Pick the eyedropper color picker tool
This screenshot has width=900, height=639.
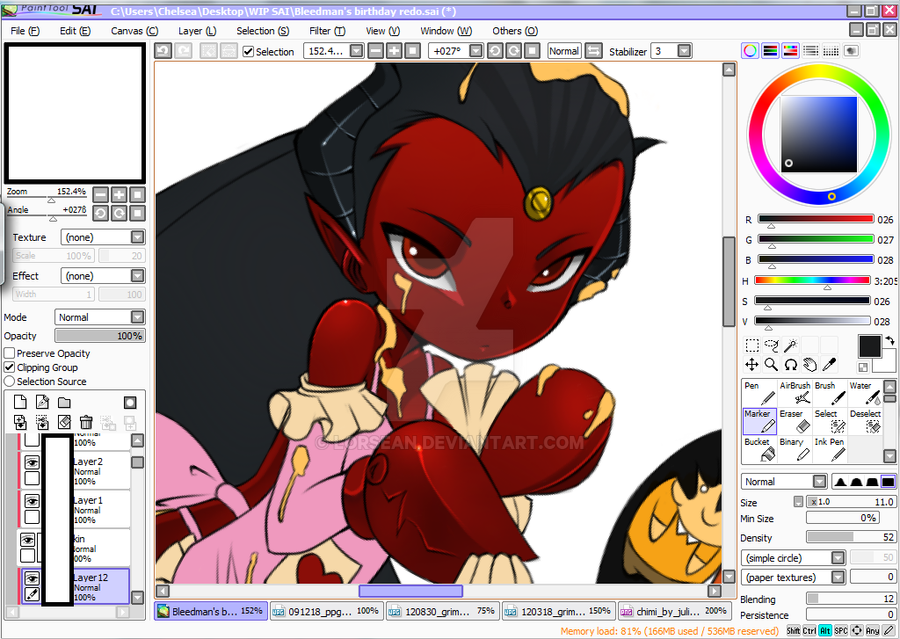click(x=829, y=365)
